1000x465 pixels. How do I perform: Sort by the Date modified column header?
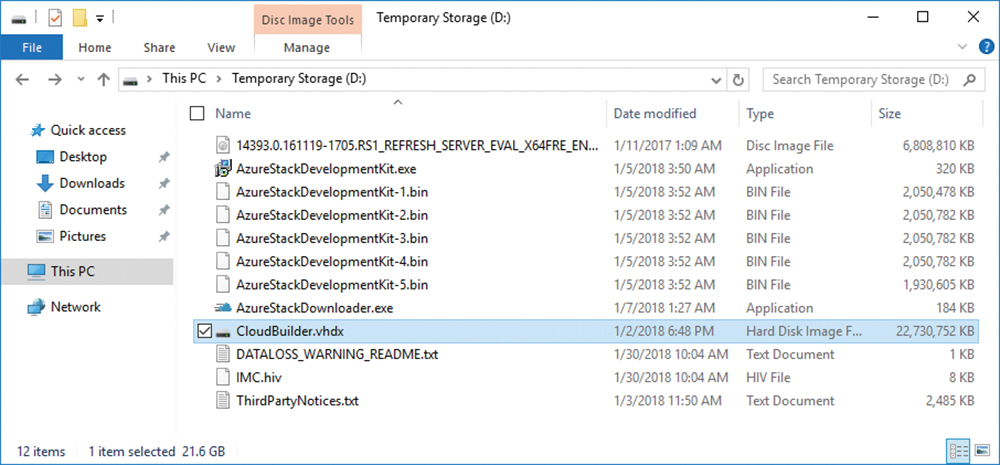click(x=654, y=114)
